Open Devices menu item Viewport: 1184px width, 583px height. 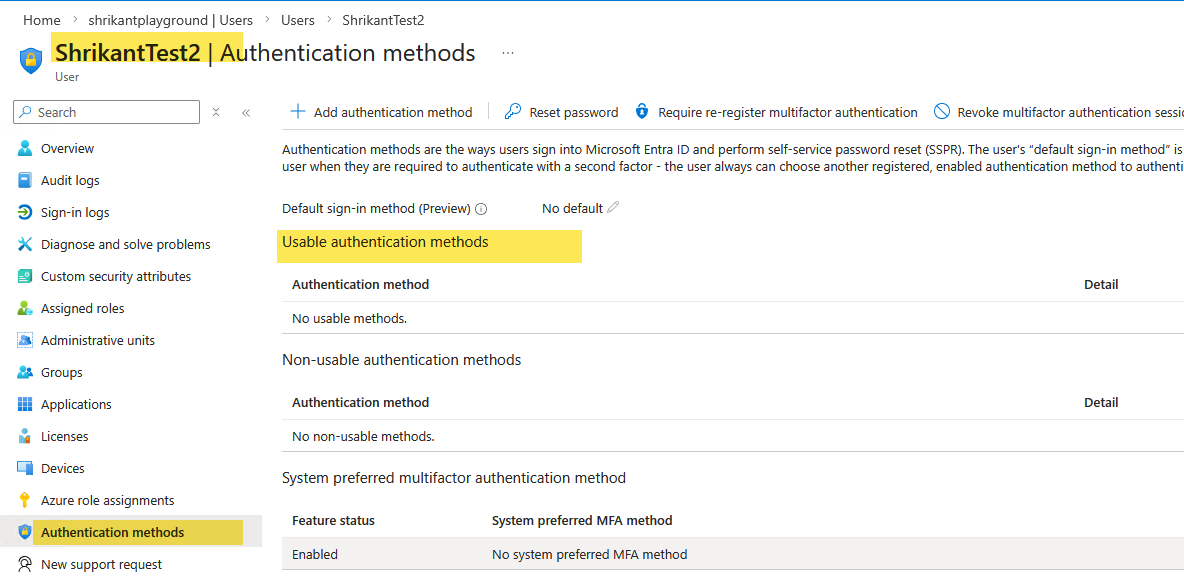pyautogui.click(x=63, y=468)
